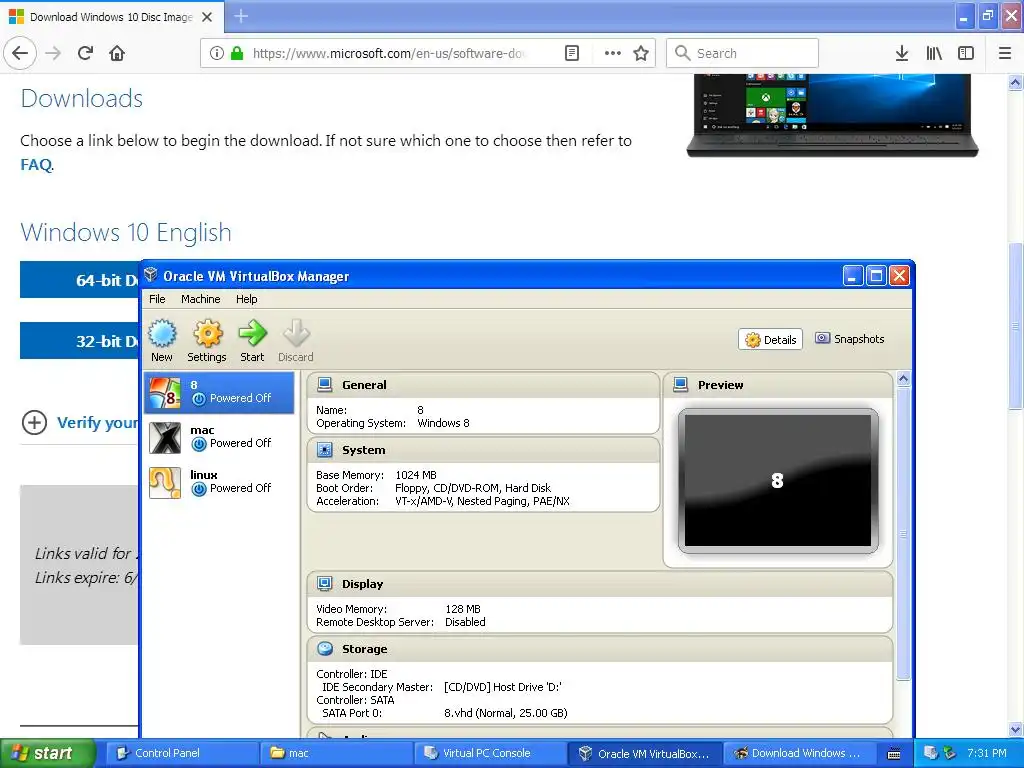Click the Firefox Search input field

743,53
